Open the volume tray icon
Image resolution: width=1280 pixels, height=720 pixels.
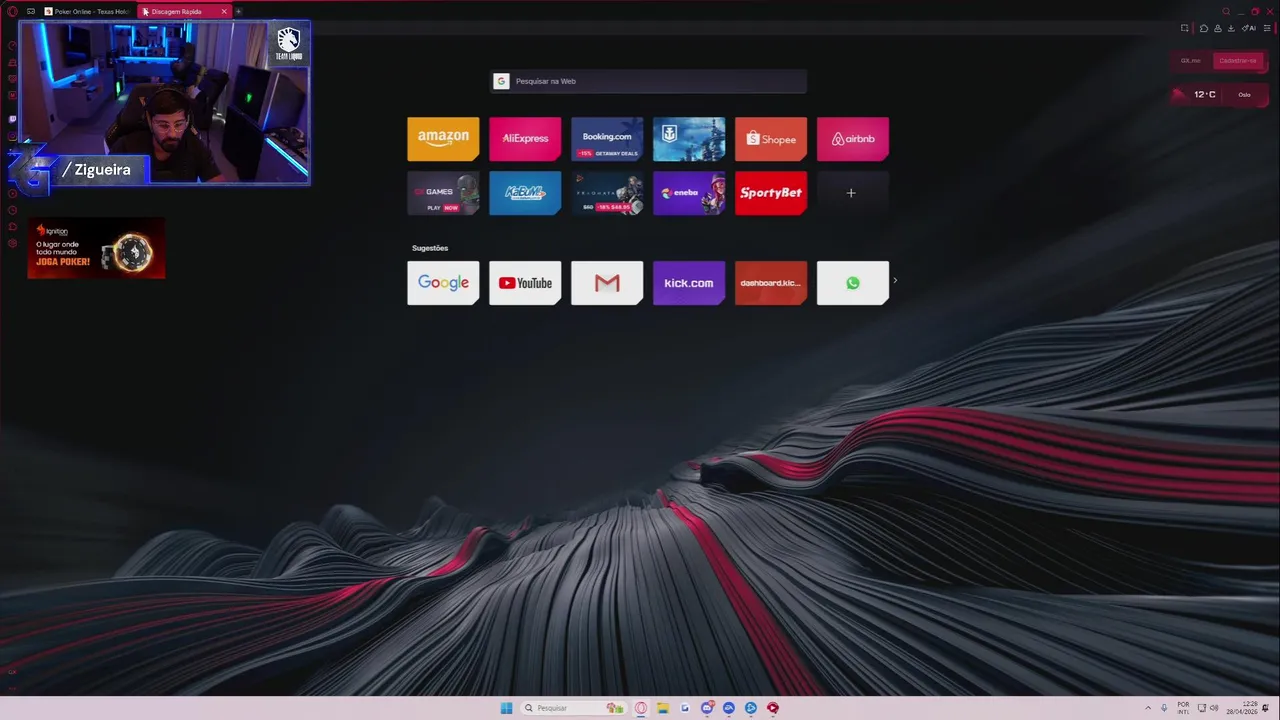[1214, 708]
